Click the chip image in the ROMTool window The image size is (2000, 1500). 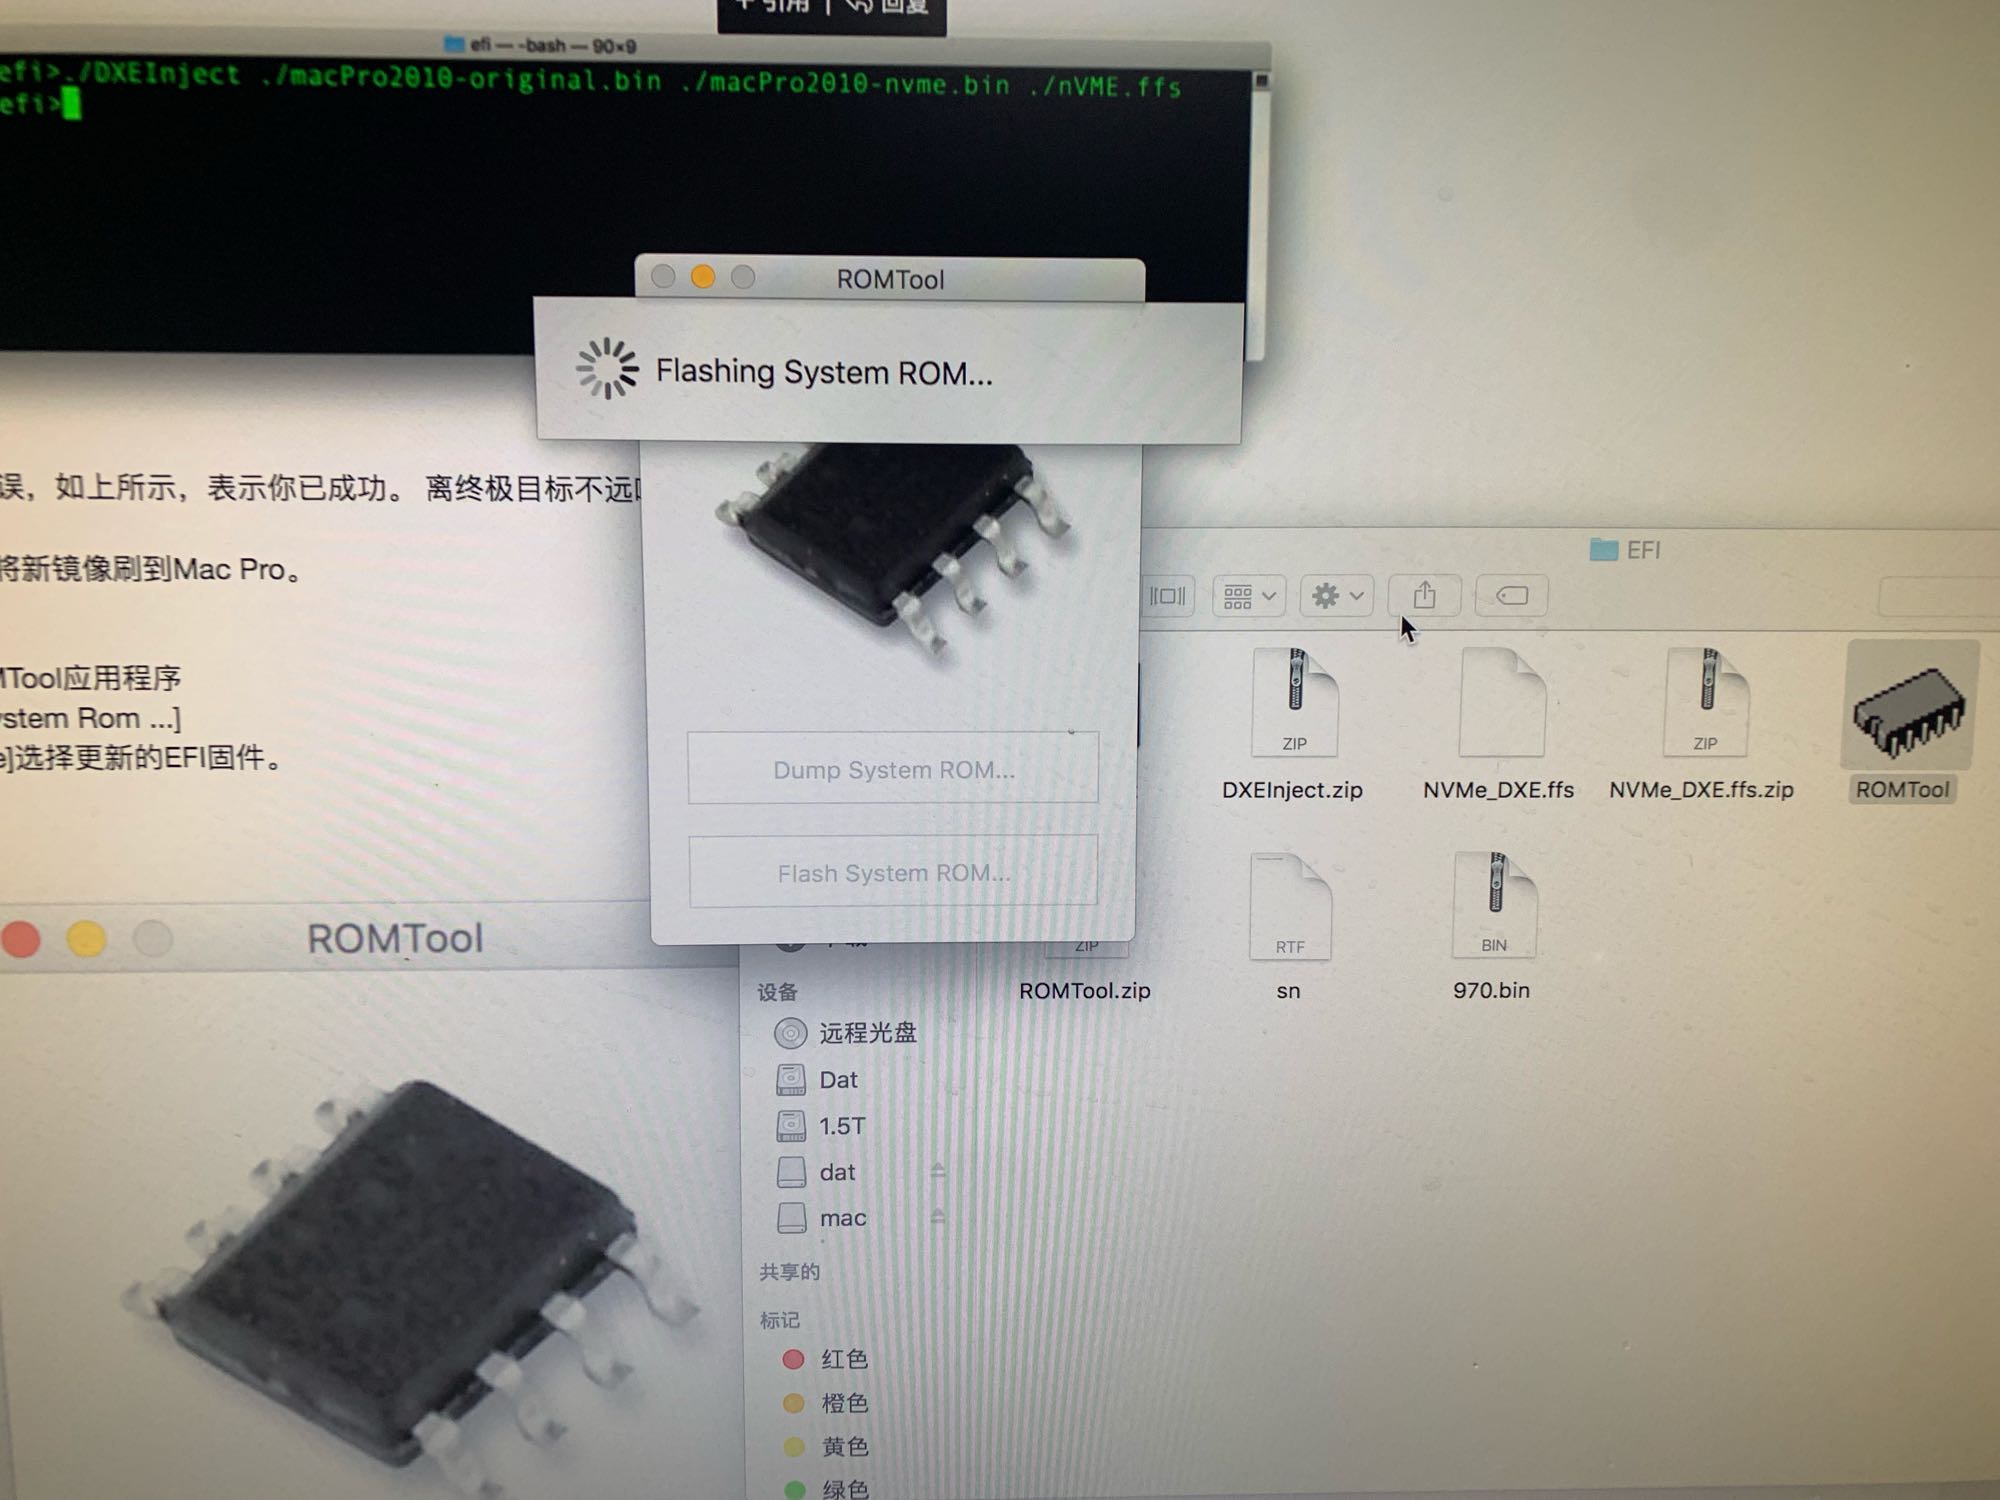pyautogui.click(x=893, y=548)
